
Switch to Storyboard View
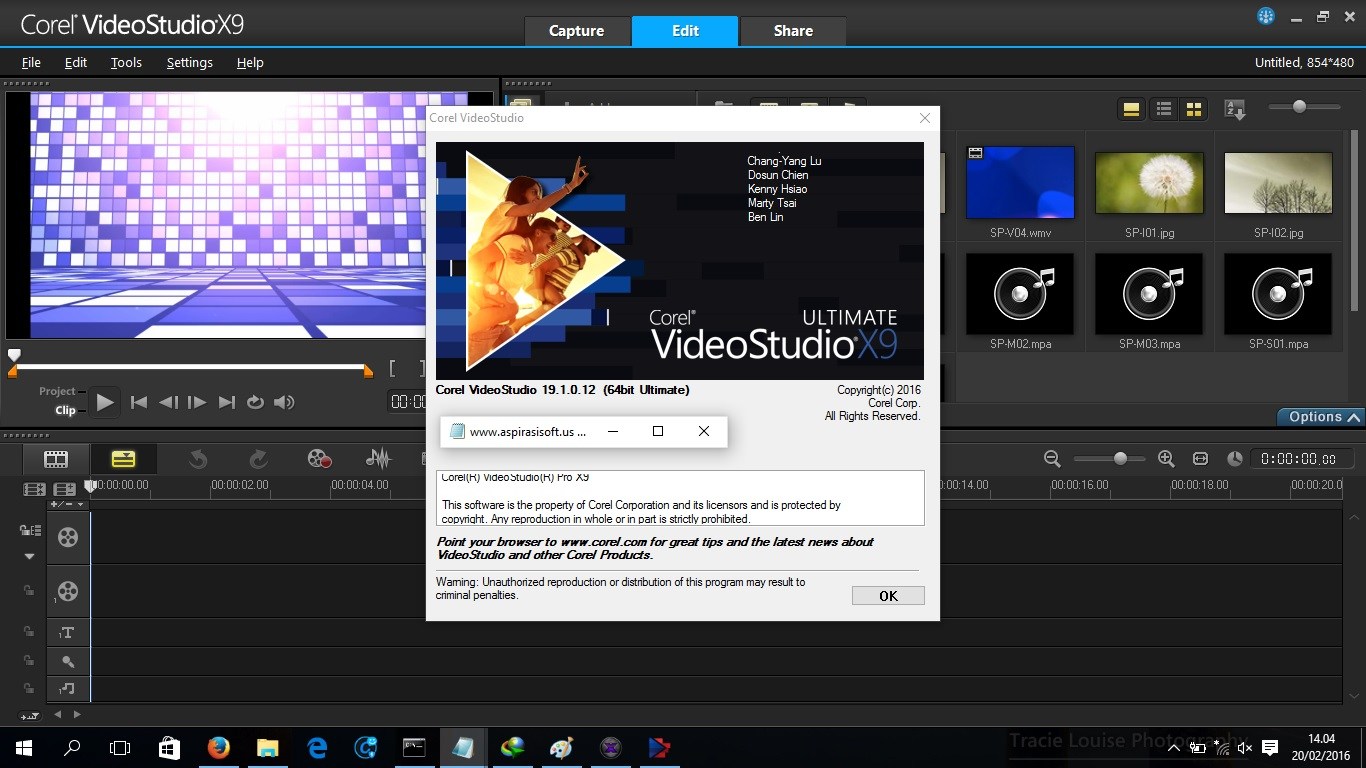click(56, 459)
